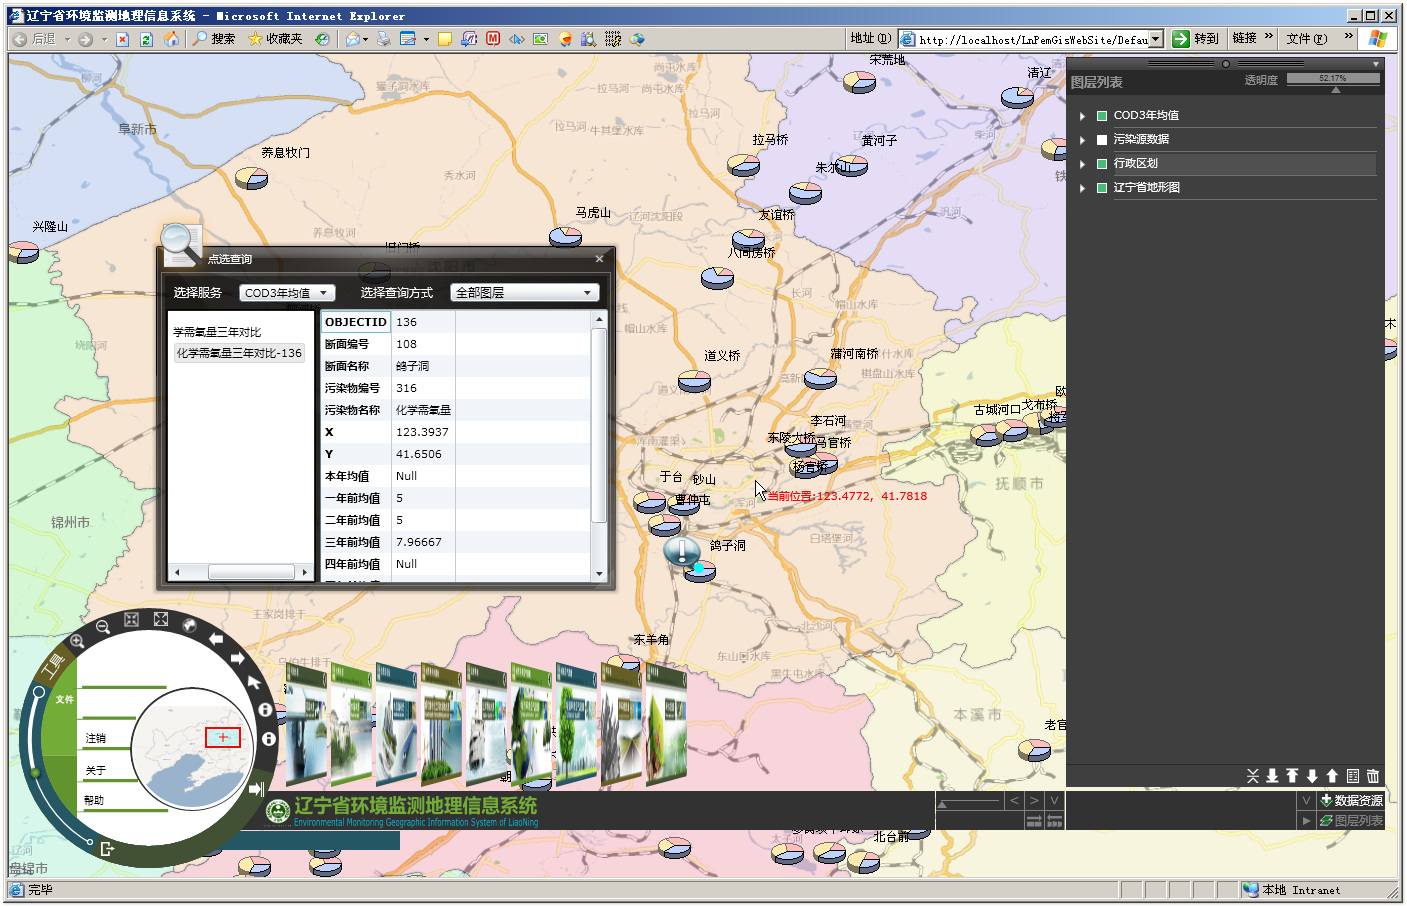
Task: Expand the 行政区划 layer tree node
Action: (x=1082, y=164)
